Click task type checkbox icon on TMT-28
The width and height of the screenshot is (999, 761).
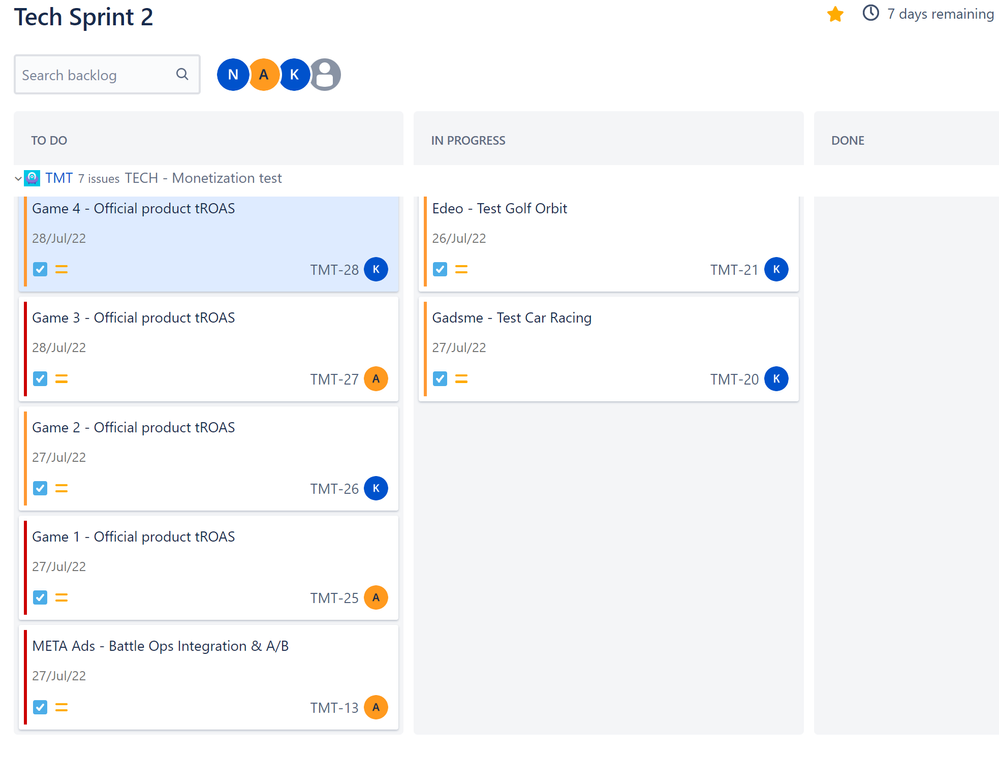pos(40,270)
